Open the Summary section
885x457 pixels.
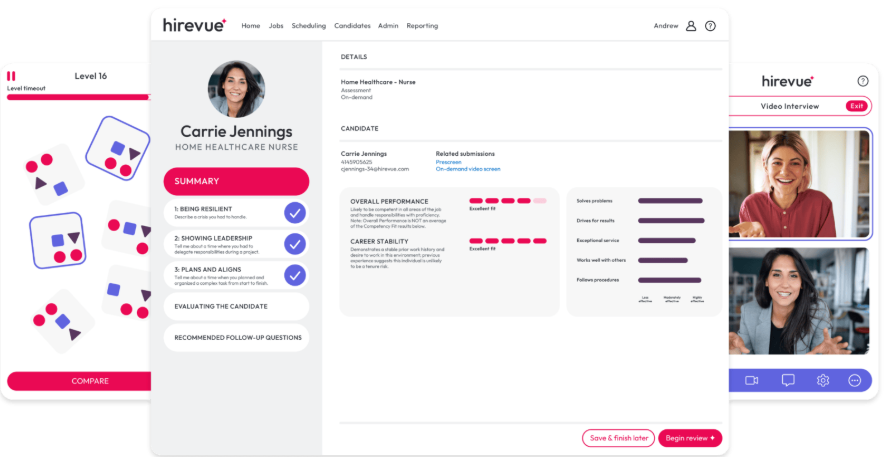coord(236,181)
